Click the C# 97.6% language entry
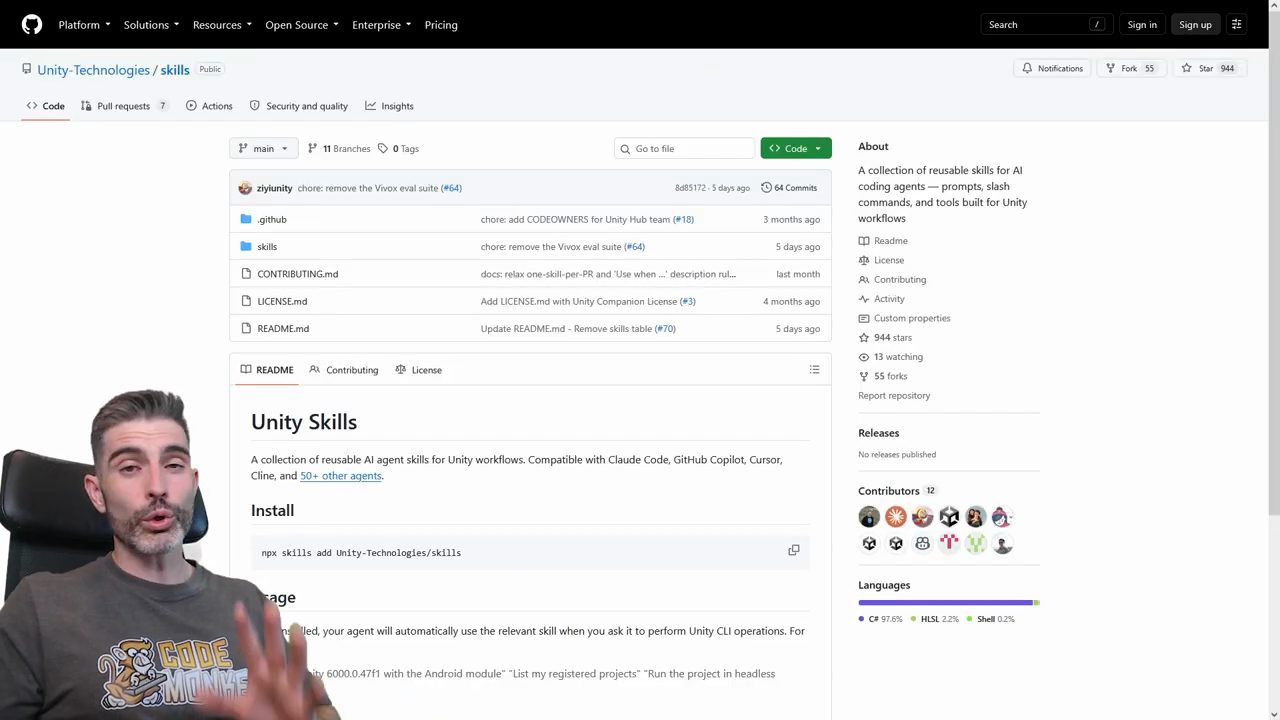Screen dimensions: 1280x720 point(880,619)
